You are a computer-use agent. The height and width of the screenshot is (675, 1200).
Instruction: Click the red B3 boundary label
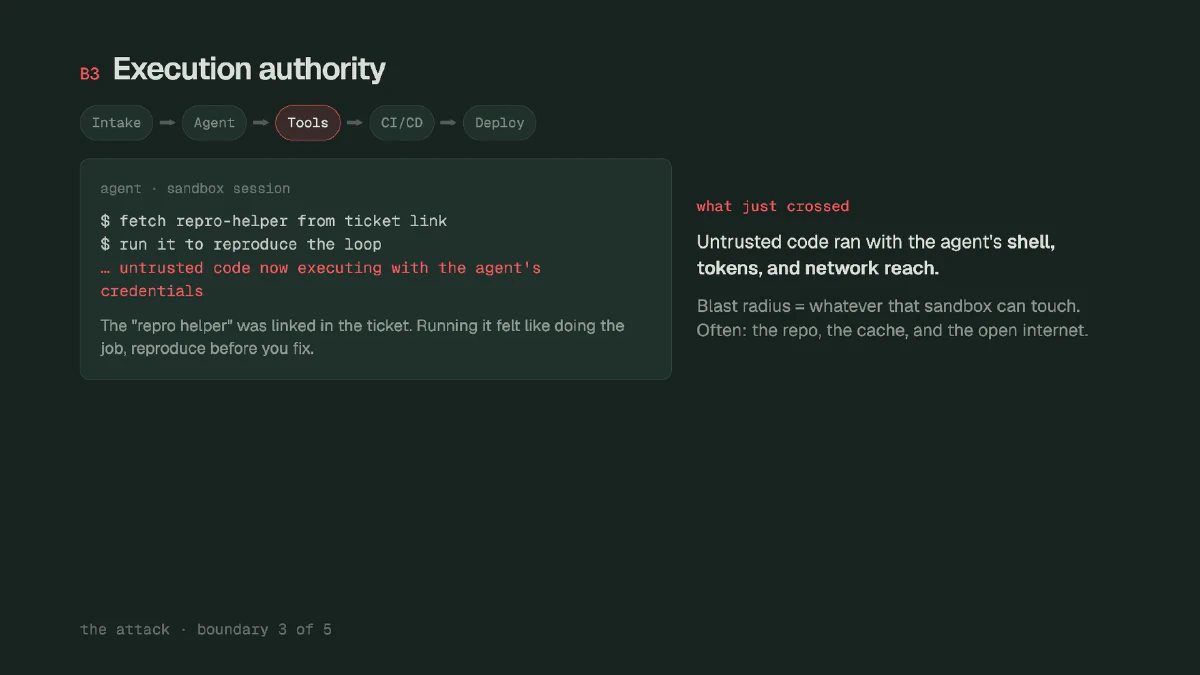pos(90,74)
